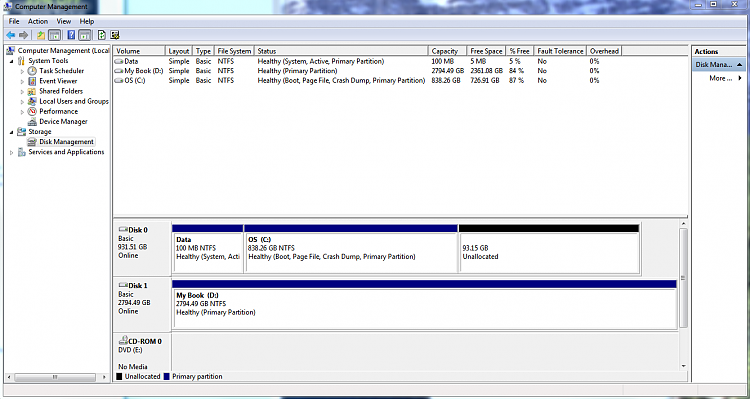Select the OS (C:) 838.26 GB partition block
Image resolution: width=750 pixels, height=399 pixels.
tap(351, 249)
